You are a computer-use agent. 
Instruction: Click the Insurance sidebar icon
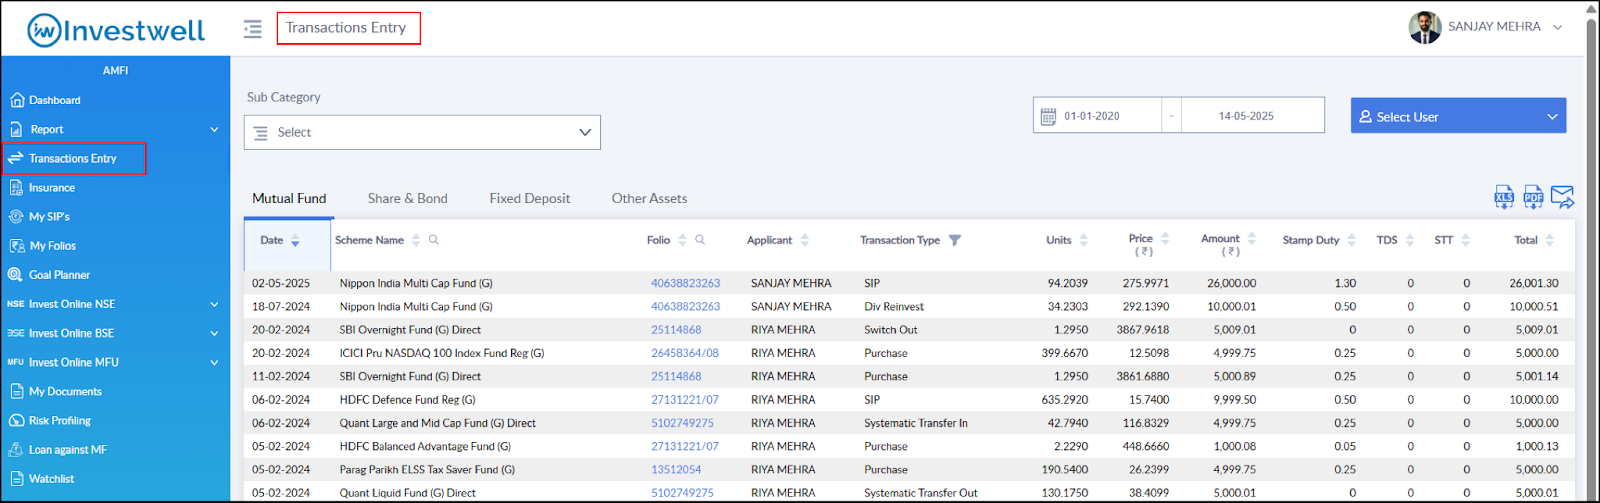point(16,187)
